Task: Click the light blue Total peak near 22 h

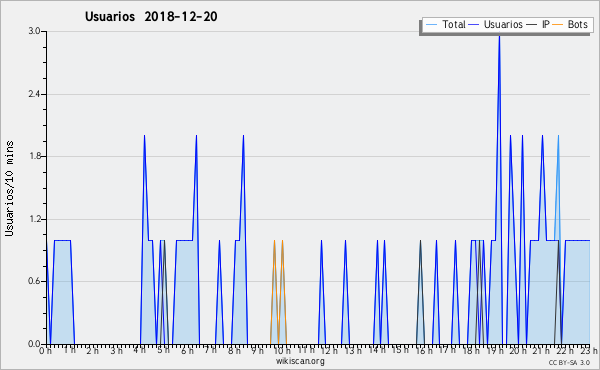Action: (x=558, y=136)
